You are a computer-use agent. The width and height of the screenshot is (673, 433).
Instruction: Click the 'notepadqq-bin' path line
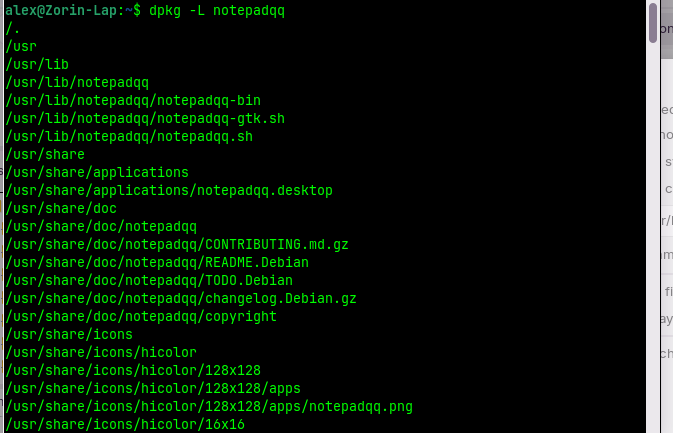[x=133, y=100]
